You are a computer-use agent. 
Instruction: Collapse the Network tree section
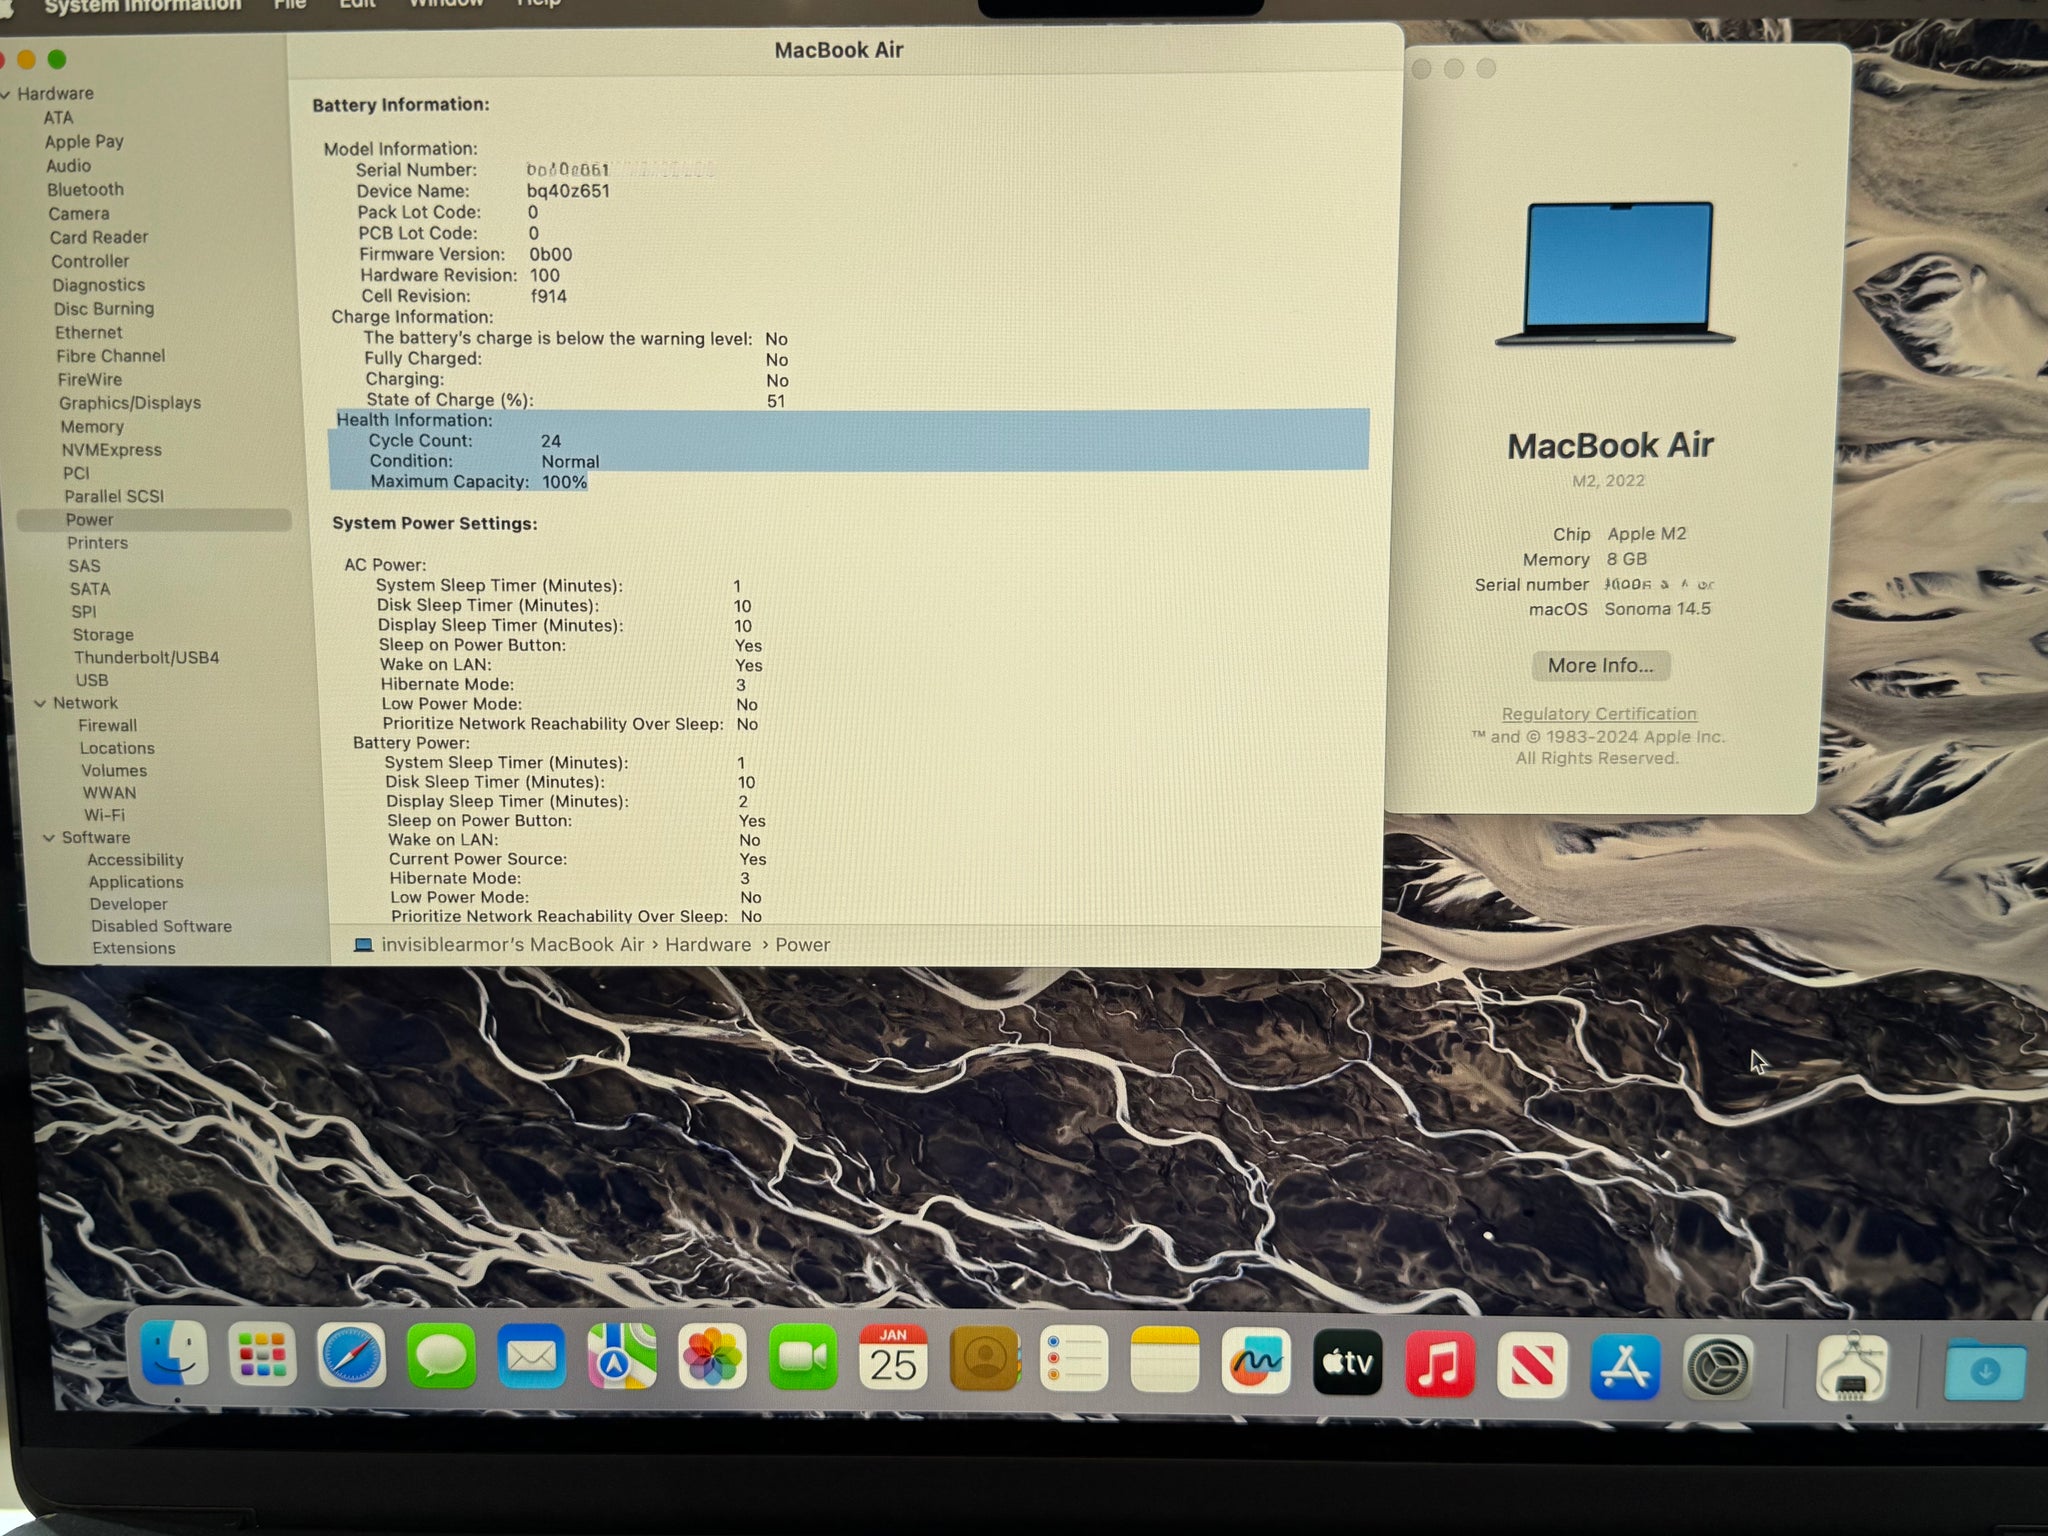(x=40, y=704)
